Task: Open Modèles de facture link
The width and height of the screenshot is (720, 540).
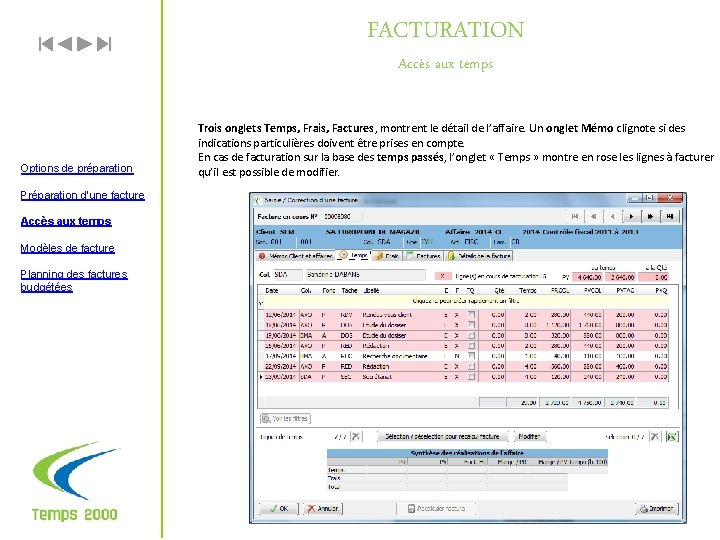Action: point(68,248)
